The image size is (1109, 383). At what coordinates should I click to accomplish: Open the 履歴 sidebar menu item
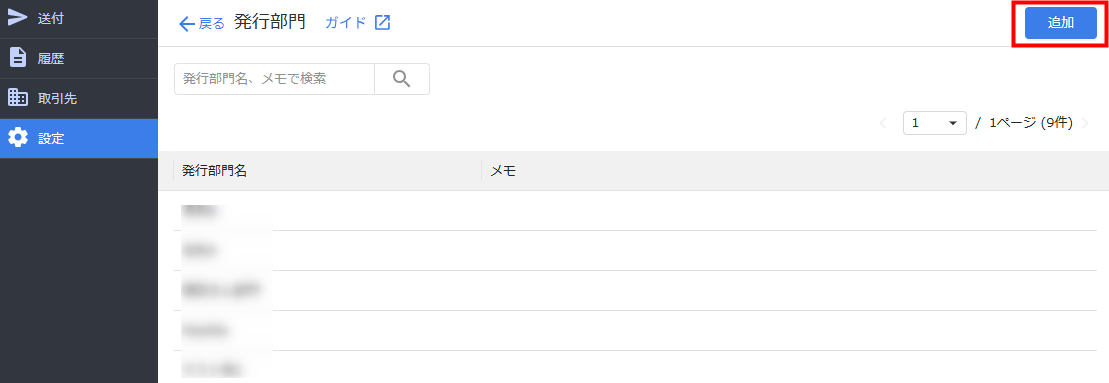(x=79, y=59)
